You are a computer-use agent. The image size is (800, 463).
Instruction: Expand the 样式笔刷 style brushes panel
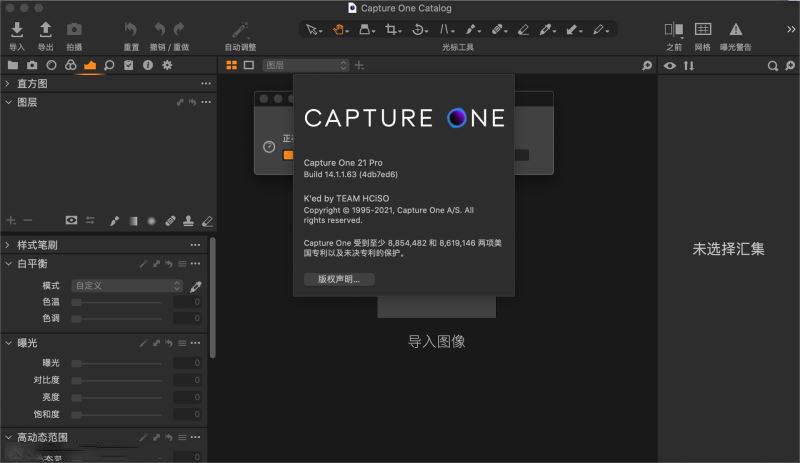(x=8, y=245)
